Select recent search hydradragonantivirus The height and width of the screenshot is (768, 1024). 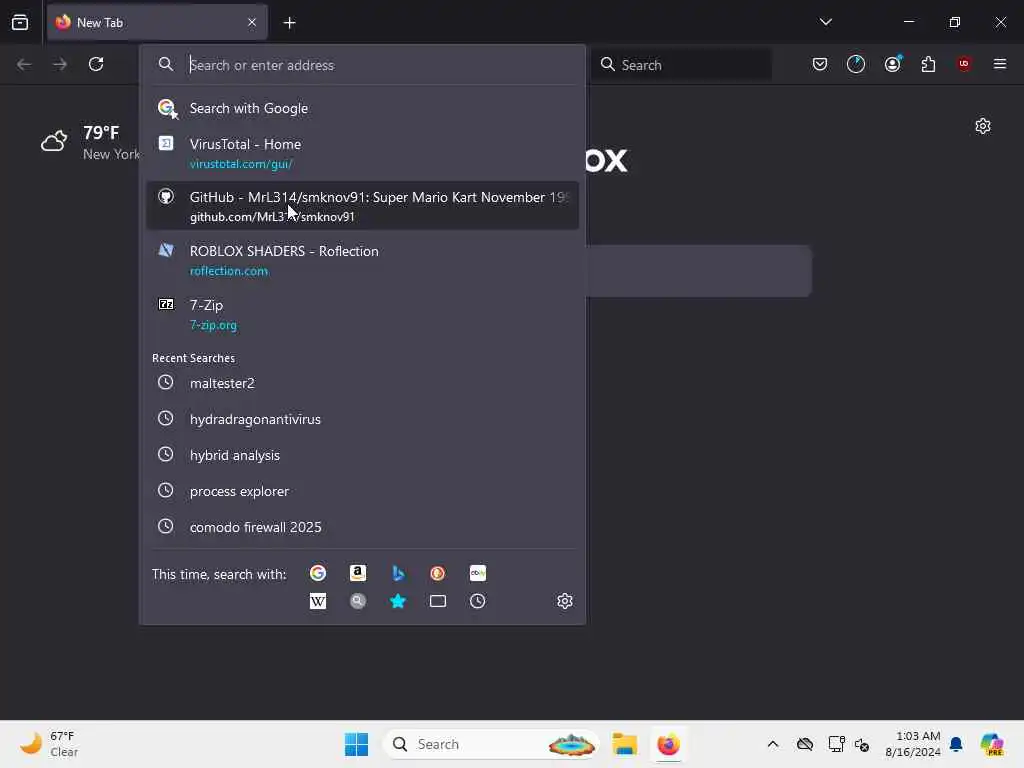tap(362, 419)
